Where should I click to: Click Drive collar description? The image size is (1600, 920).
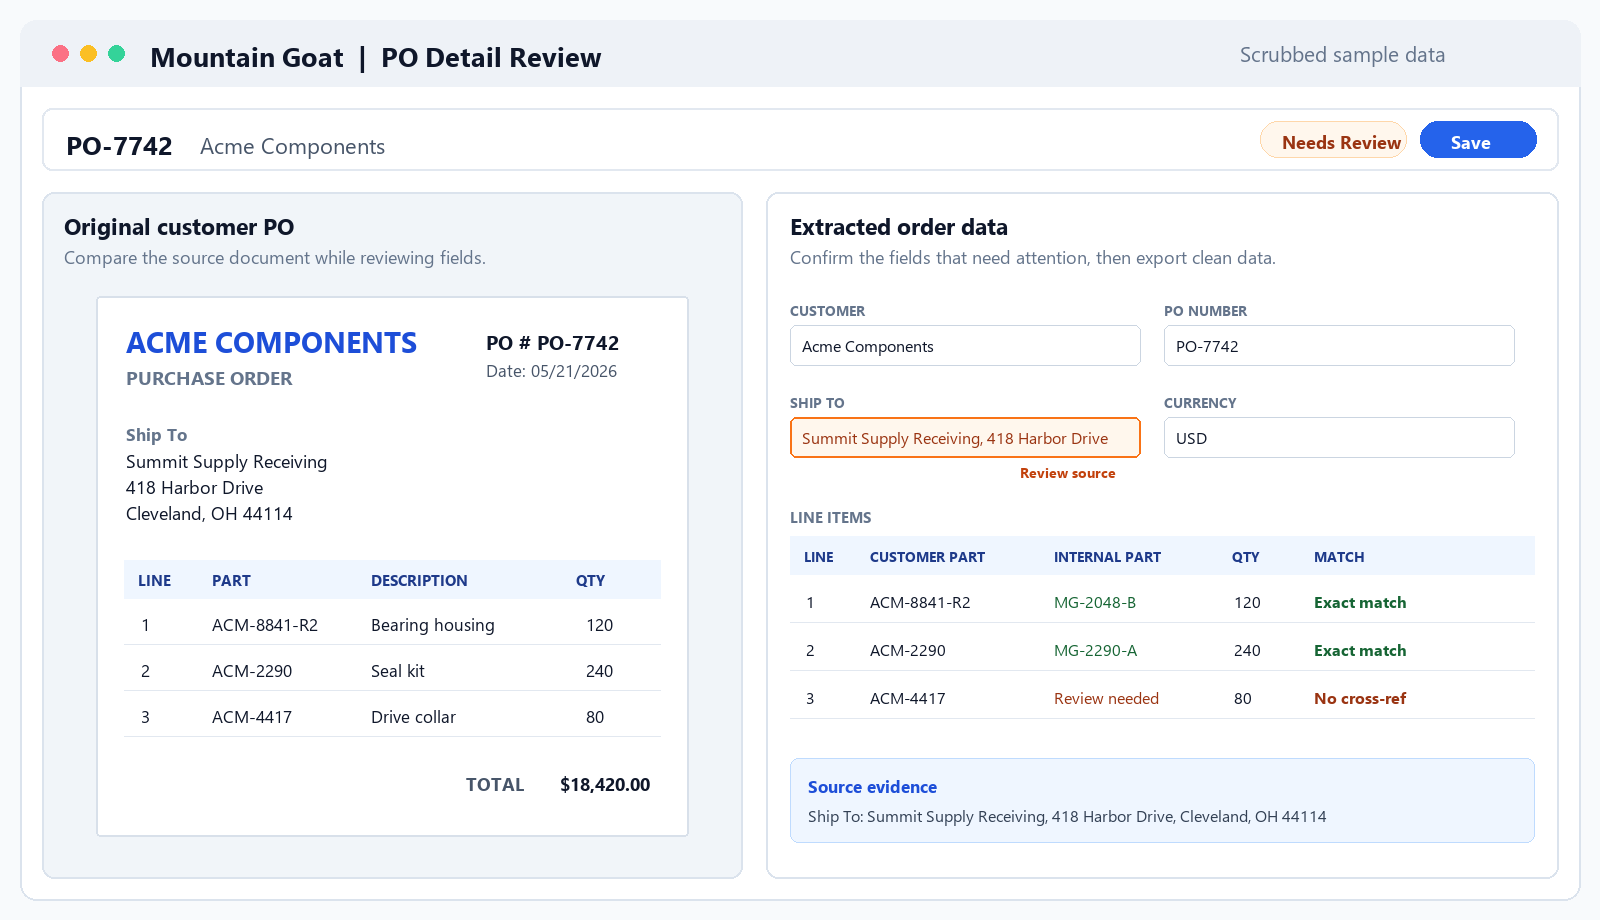[413, 717]
